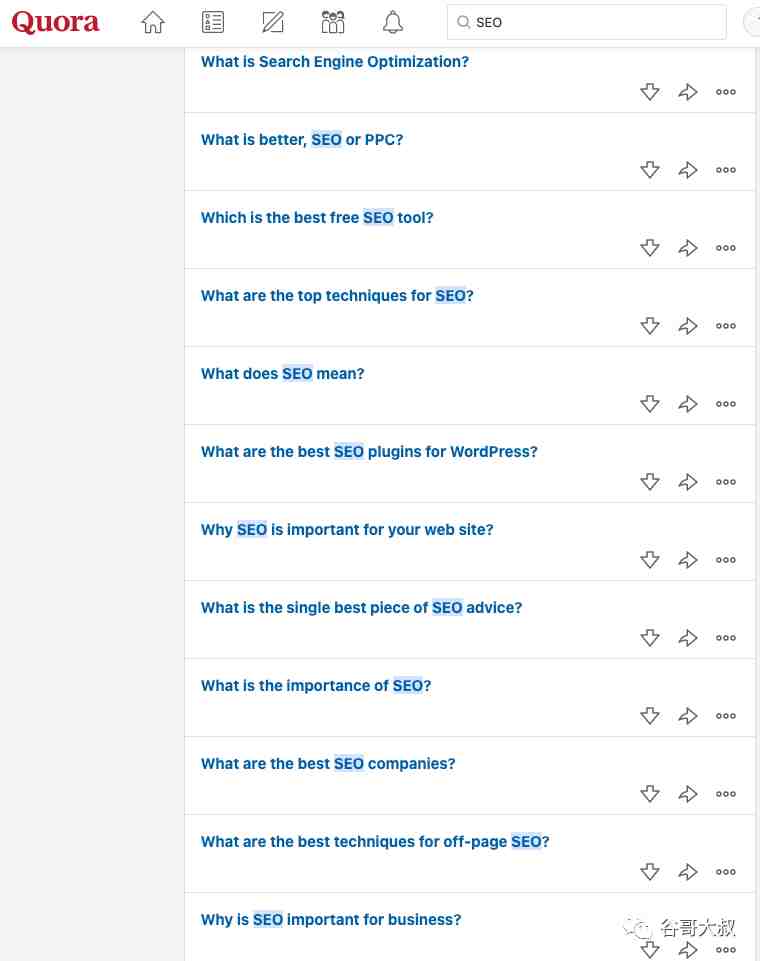Open more options for single best SEO advice question
This screenshot has width=760, height=961.
click(x=726, y=638)
